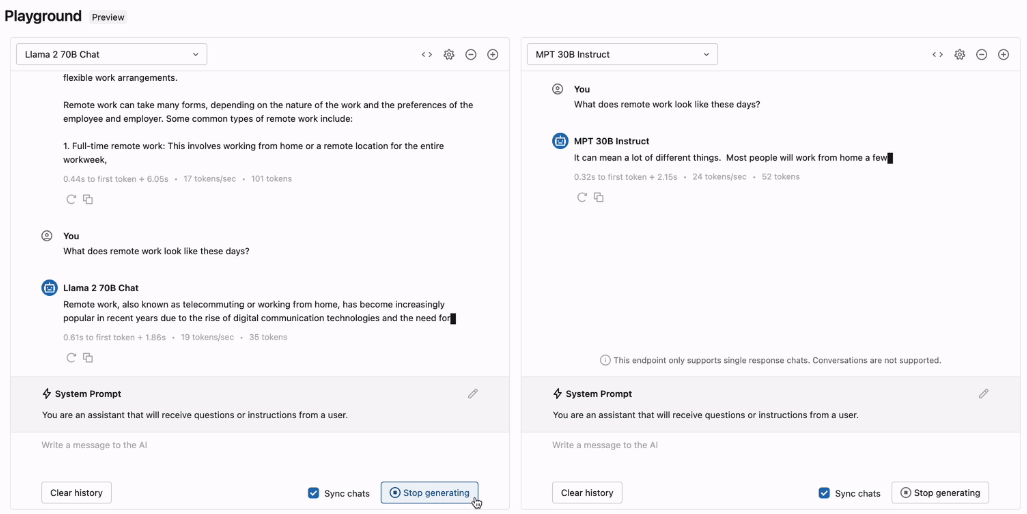Regenerate the latest Llama 2 response
Screen dimensions: 1027x514
71,358
